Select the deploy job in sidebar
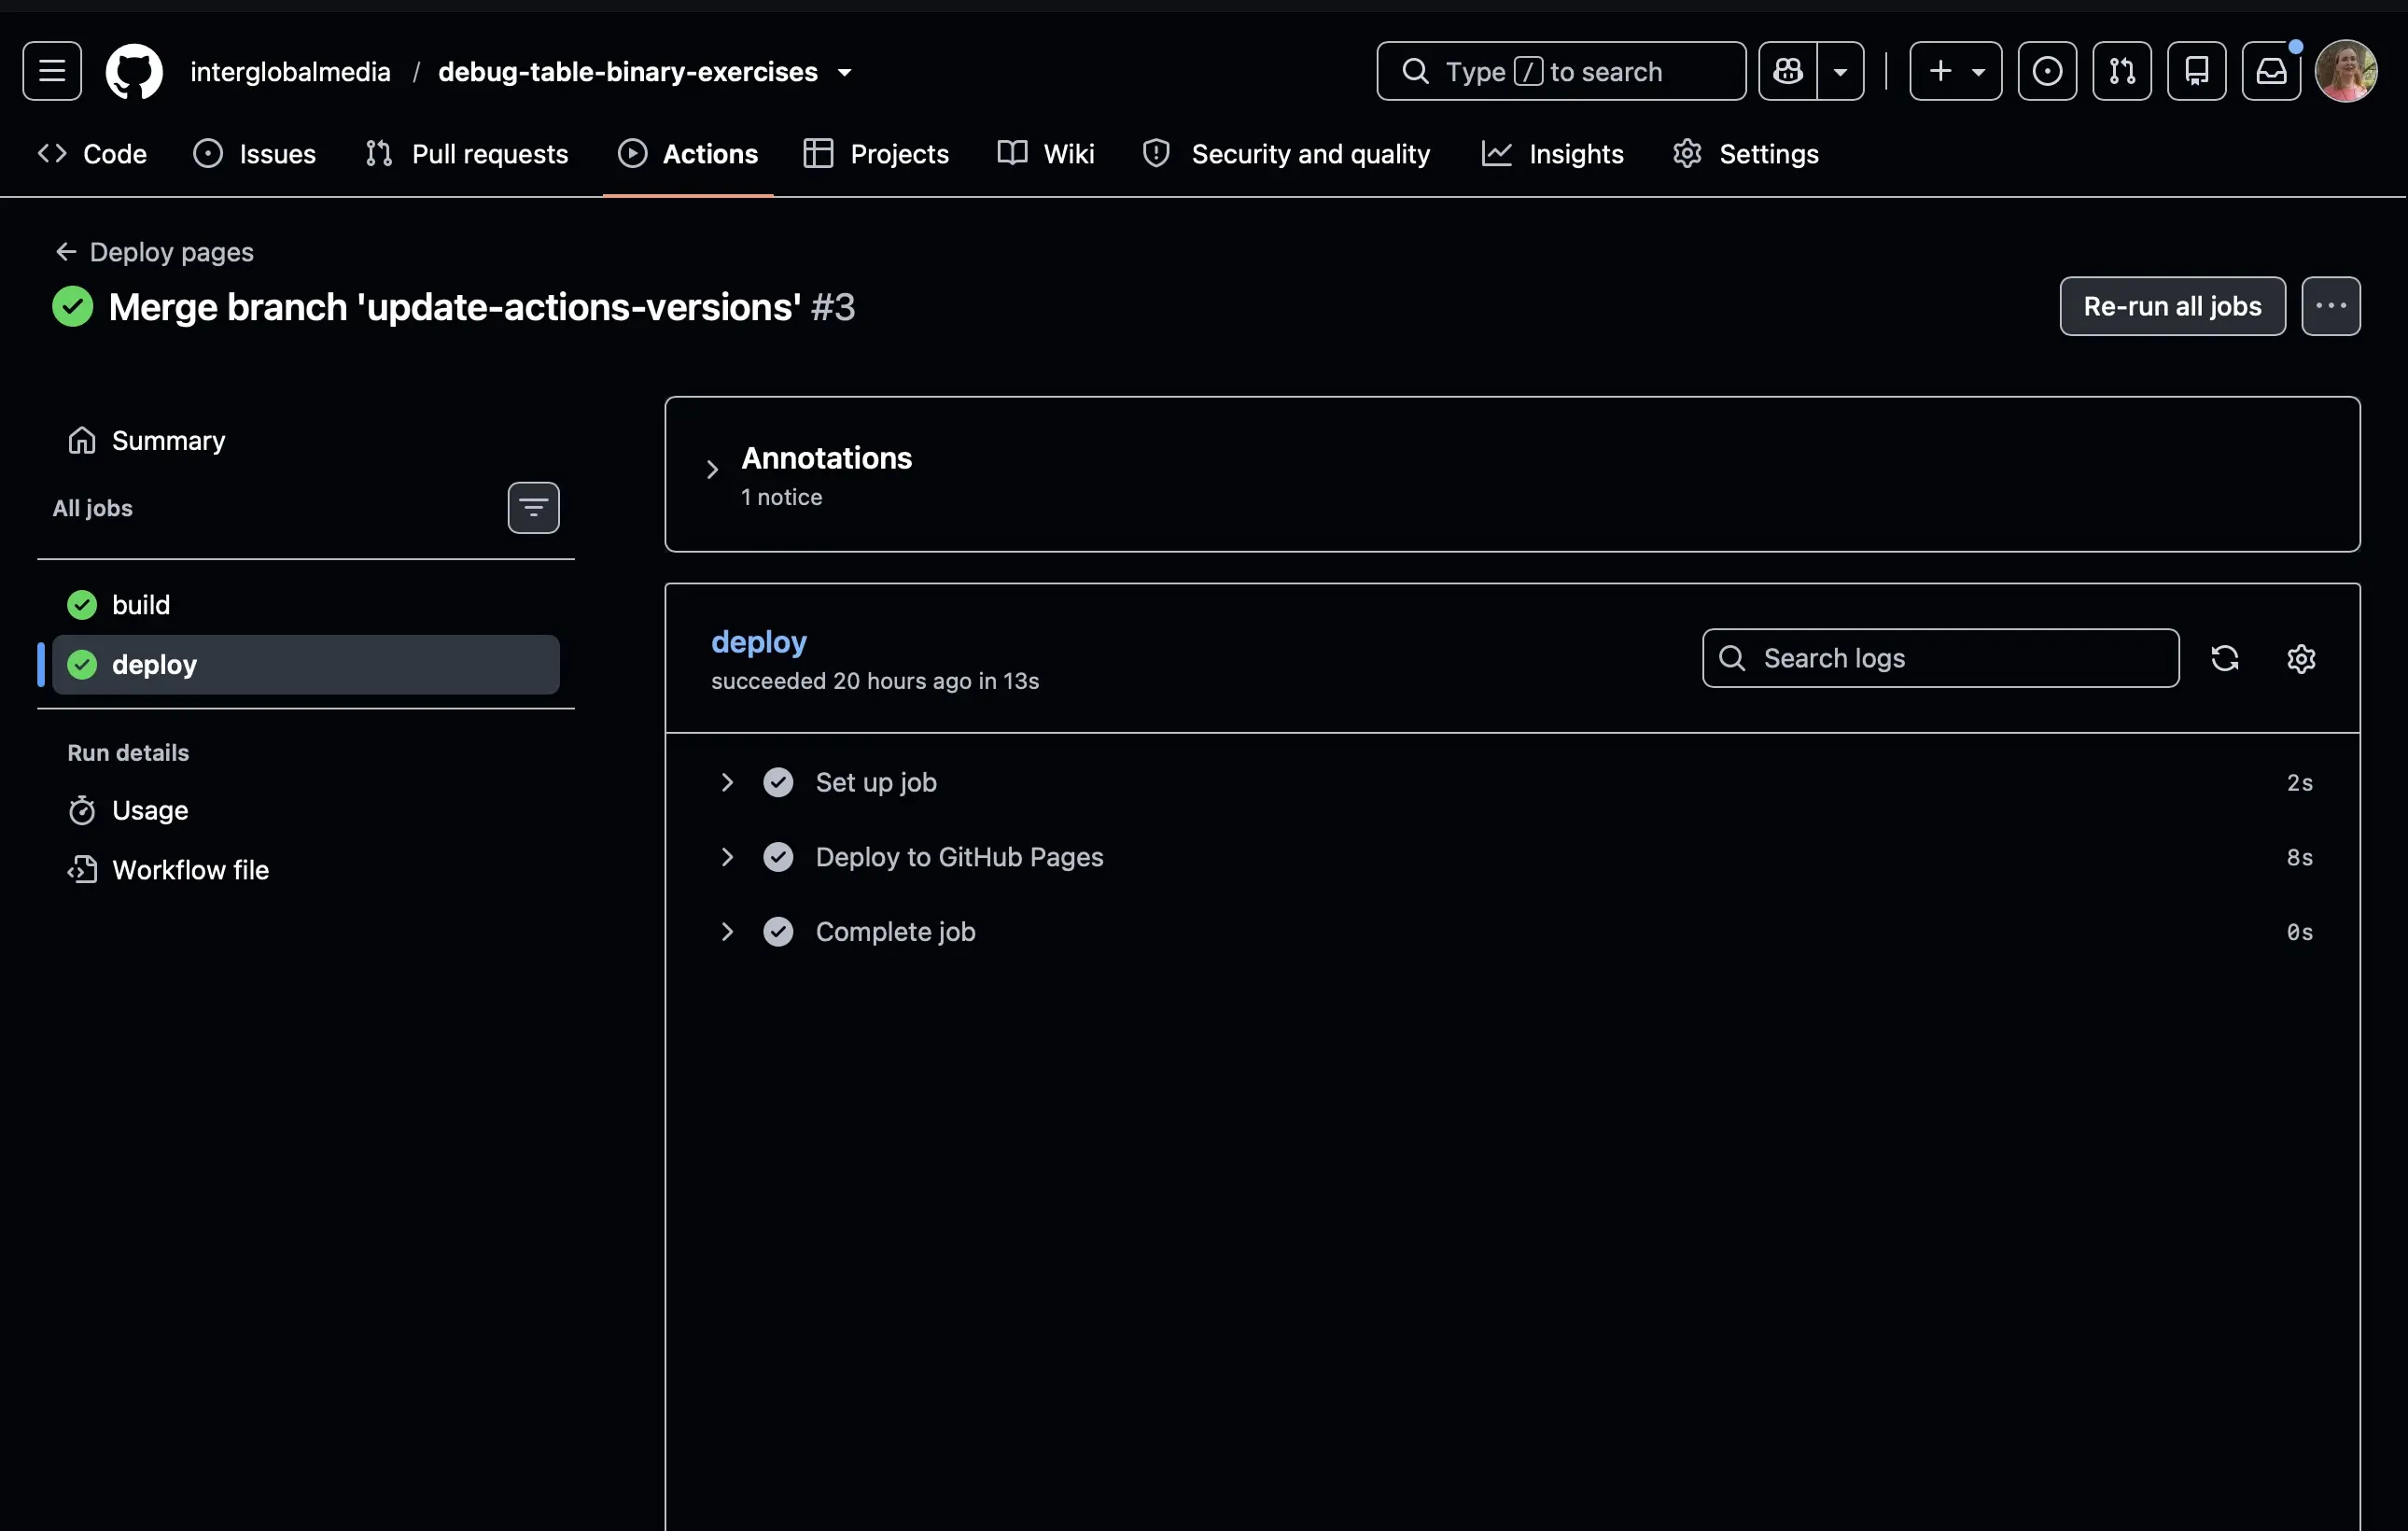The width and height of the screenshot is (2408, 1531). click(x=305, y=665)
